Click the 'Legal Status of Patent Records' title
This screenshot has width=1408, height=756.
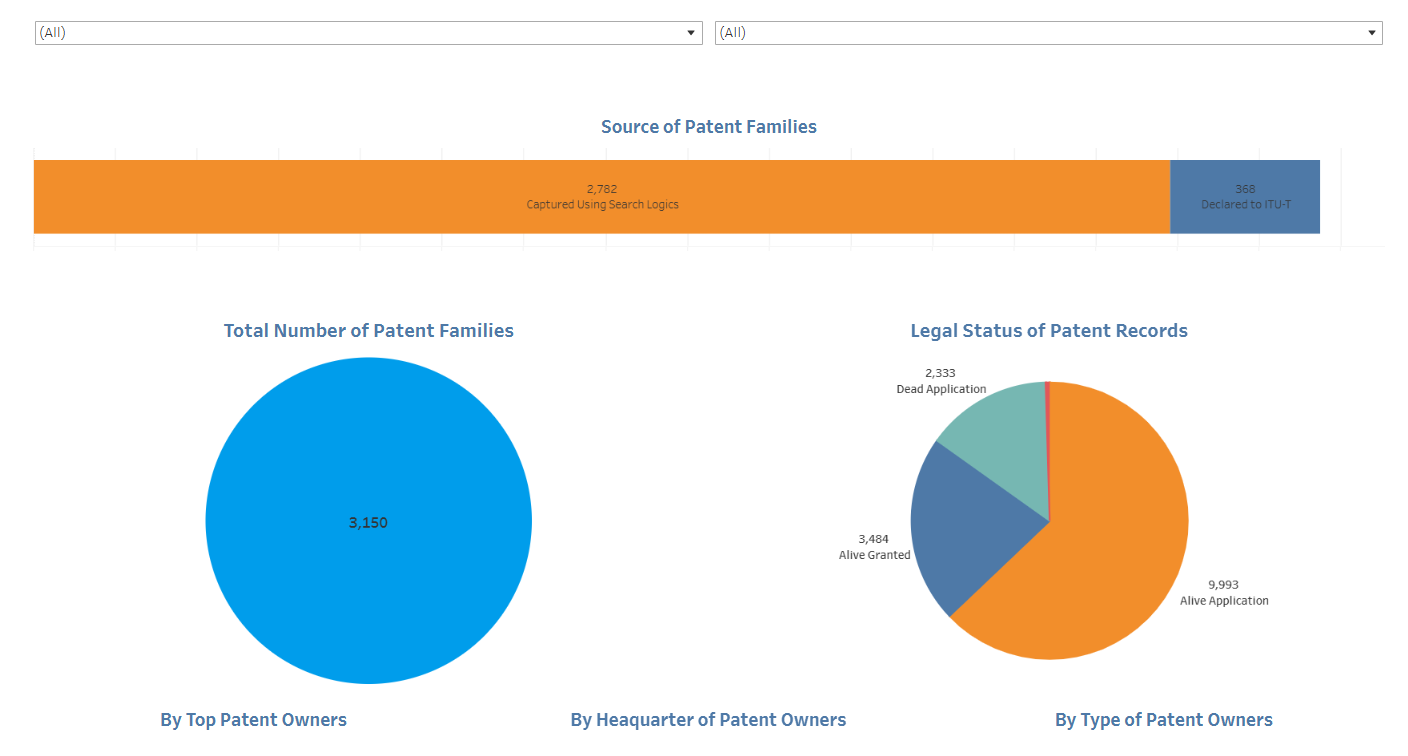coord(1049,331)
